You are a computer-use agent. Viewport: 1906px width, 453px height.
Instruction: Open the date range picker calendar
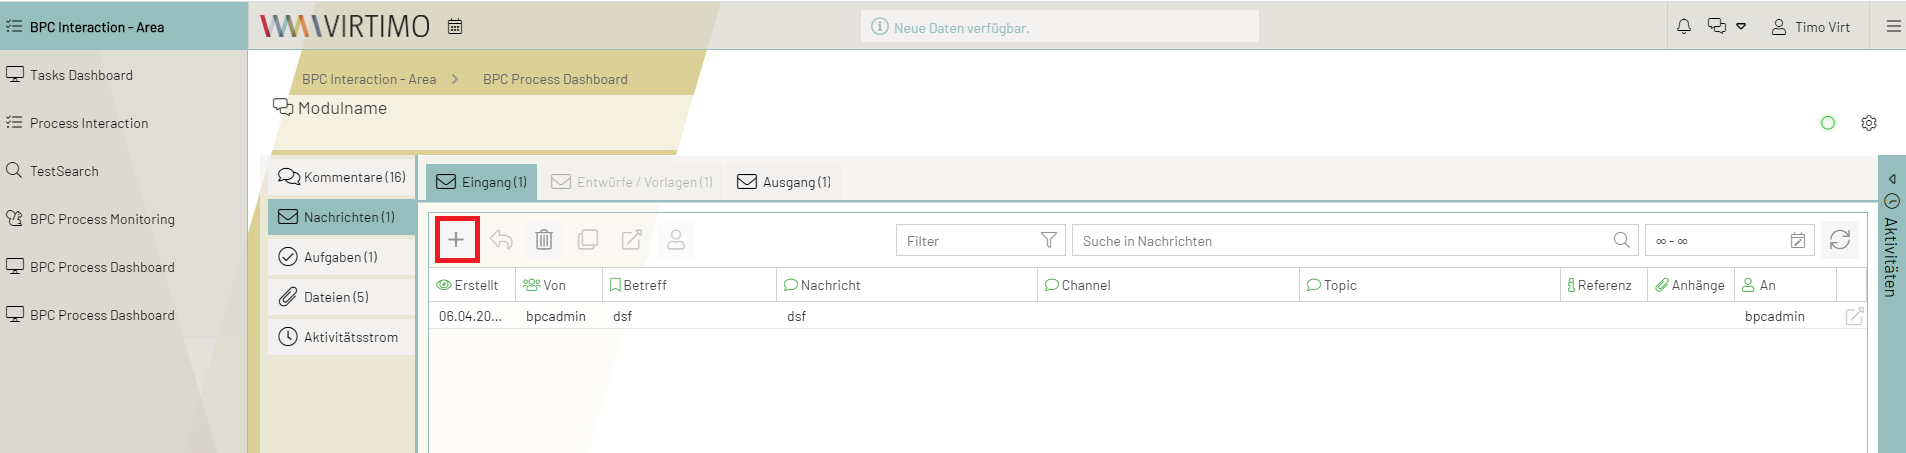[x=1797, y=241]
